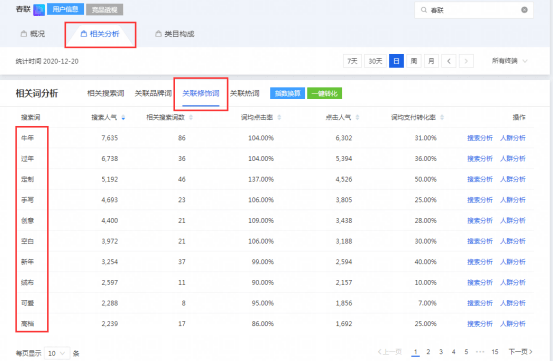Image resolution: width=554 pixels, height=361 pixels.
Task: Select the 日 time granularity button
Action: [396, 61]
